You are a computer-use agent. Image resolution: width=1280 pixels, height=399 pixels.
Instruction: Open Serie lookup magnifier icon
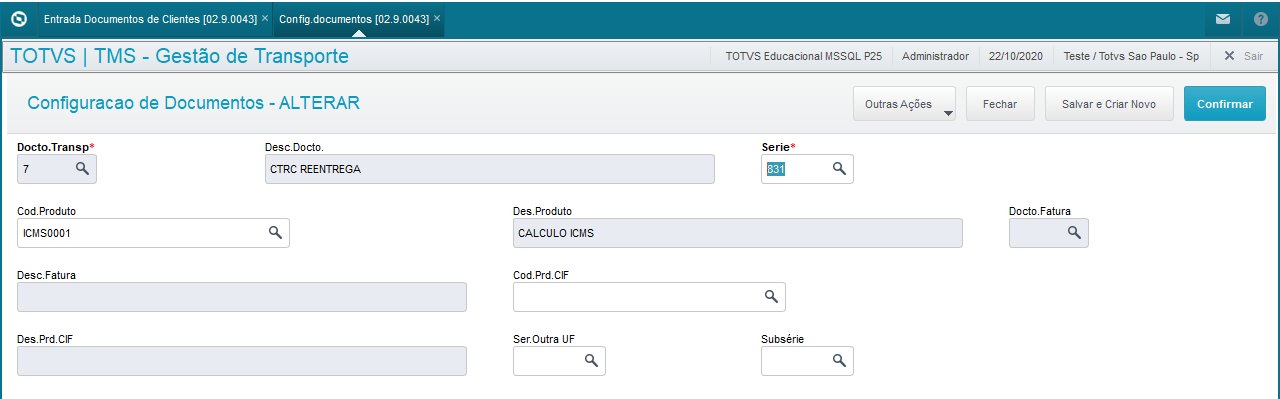coord(840,169)
